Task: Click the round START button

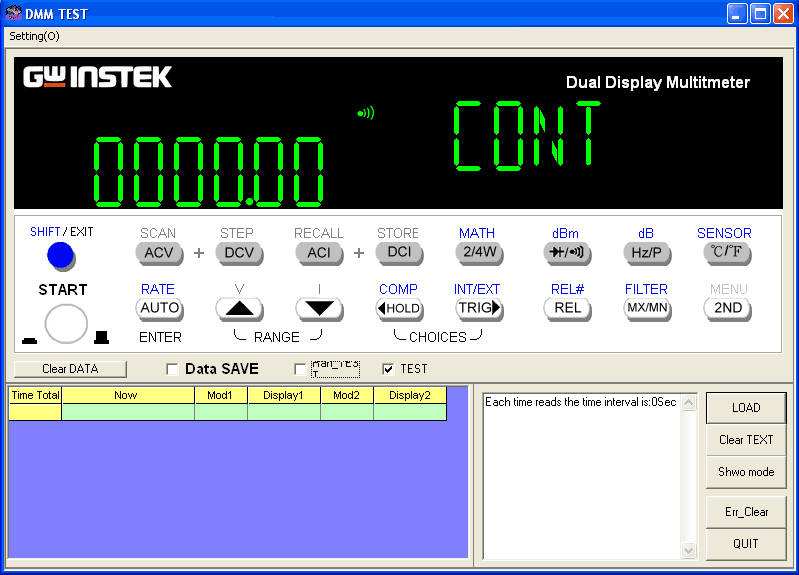Action: click(66, 323)
